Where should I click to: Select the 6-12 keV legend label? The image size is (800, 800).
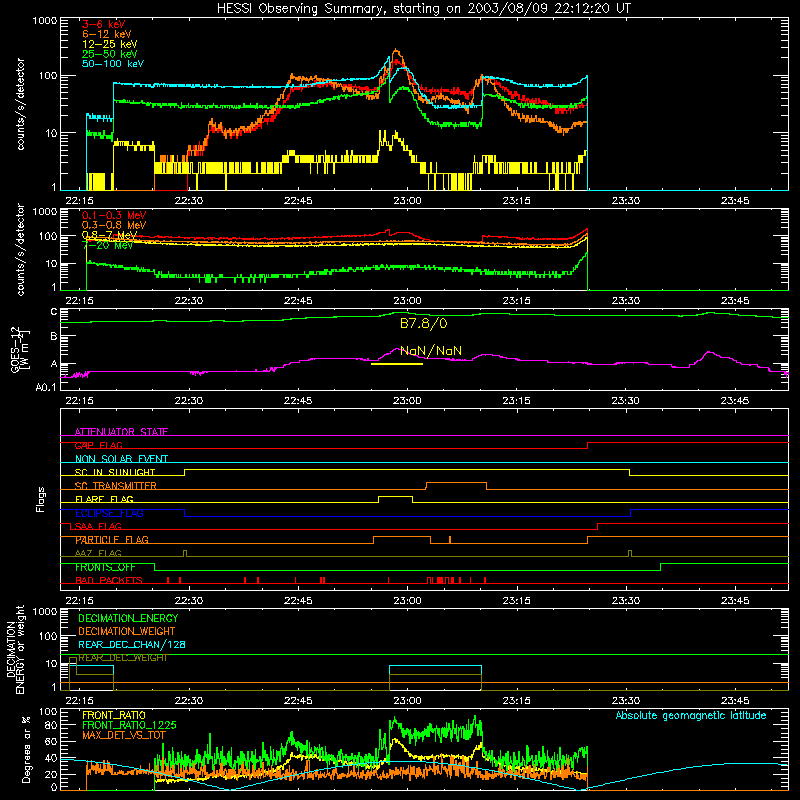(107, 34)
